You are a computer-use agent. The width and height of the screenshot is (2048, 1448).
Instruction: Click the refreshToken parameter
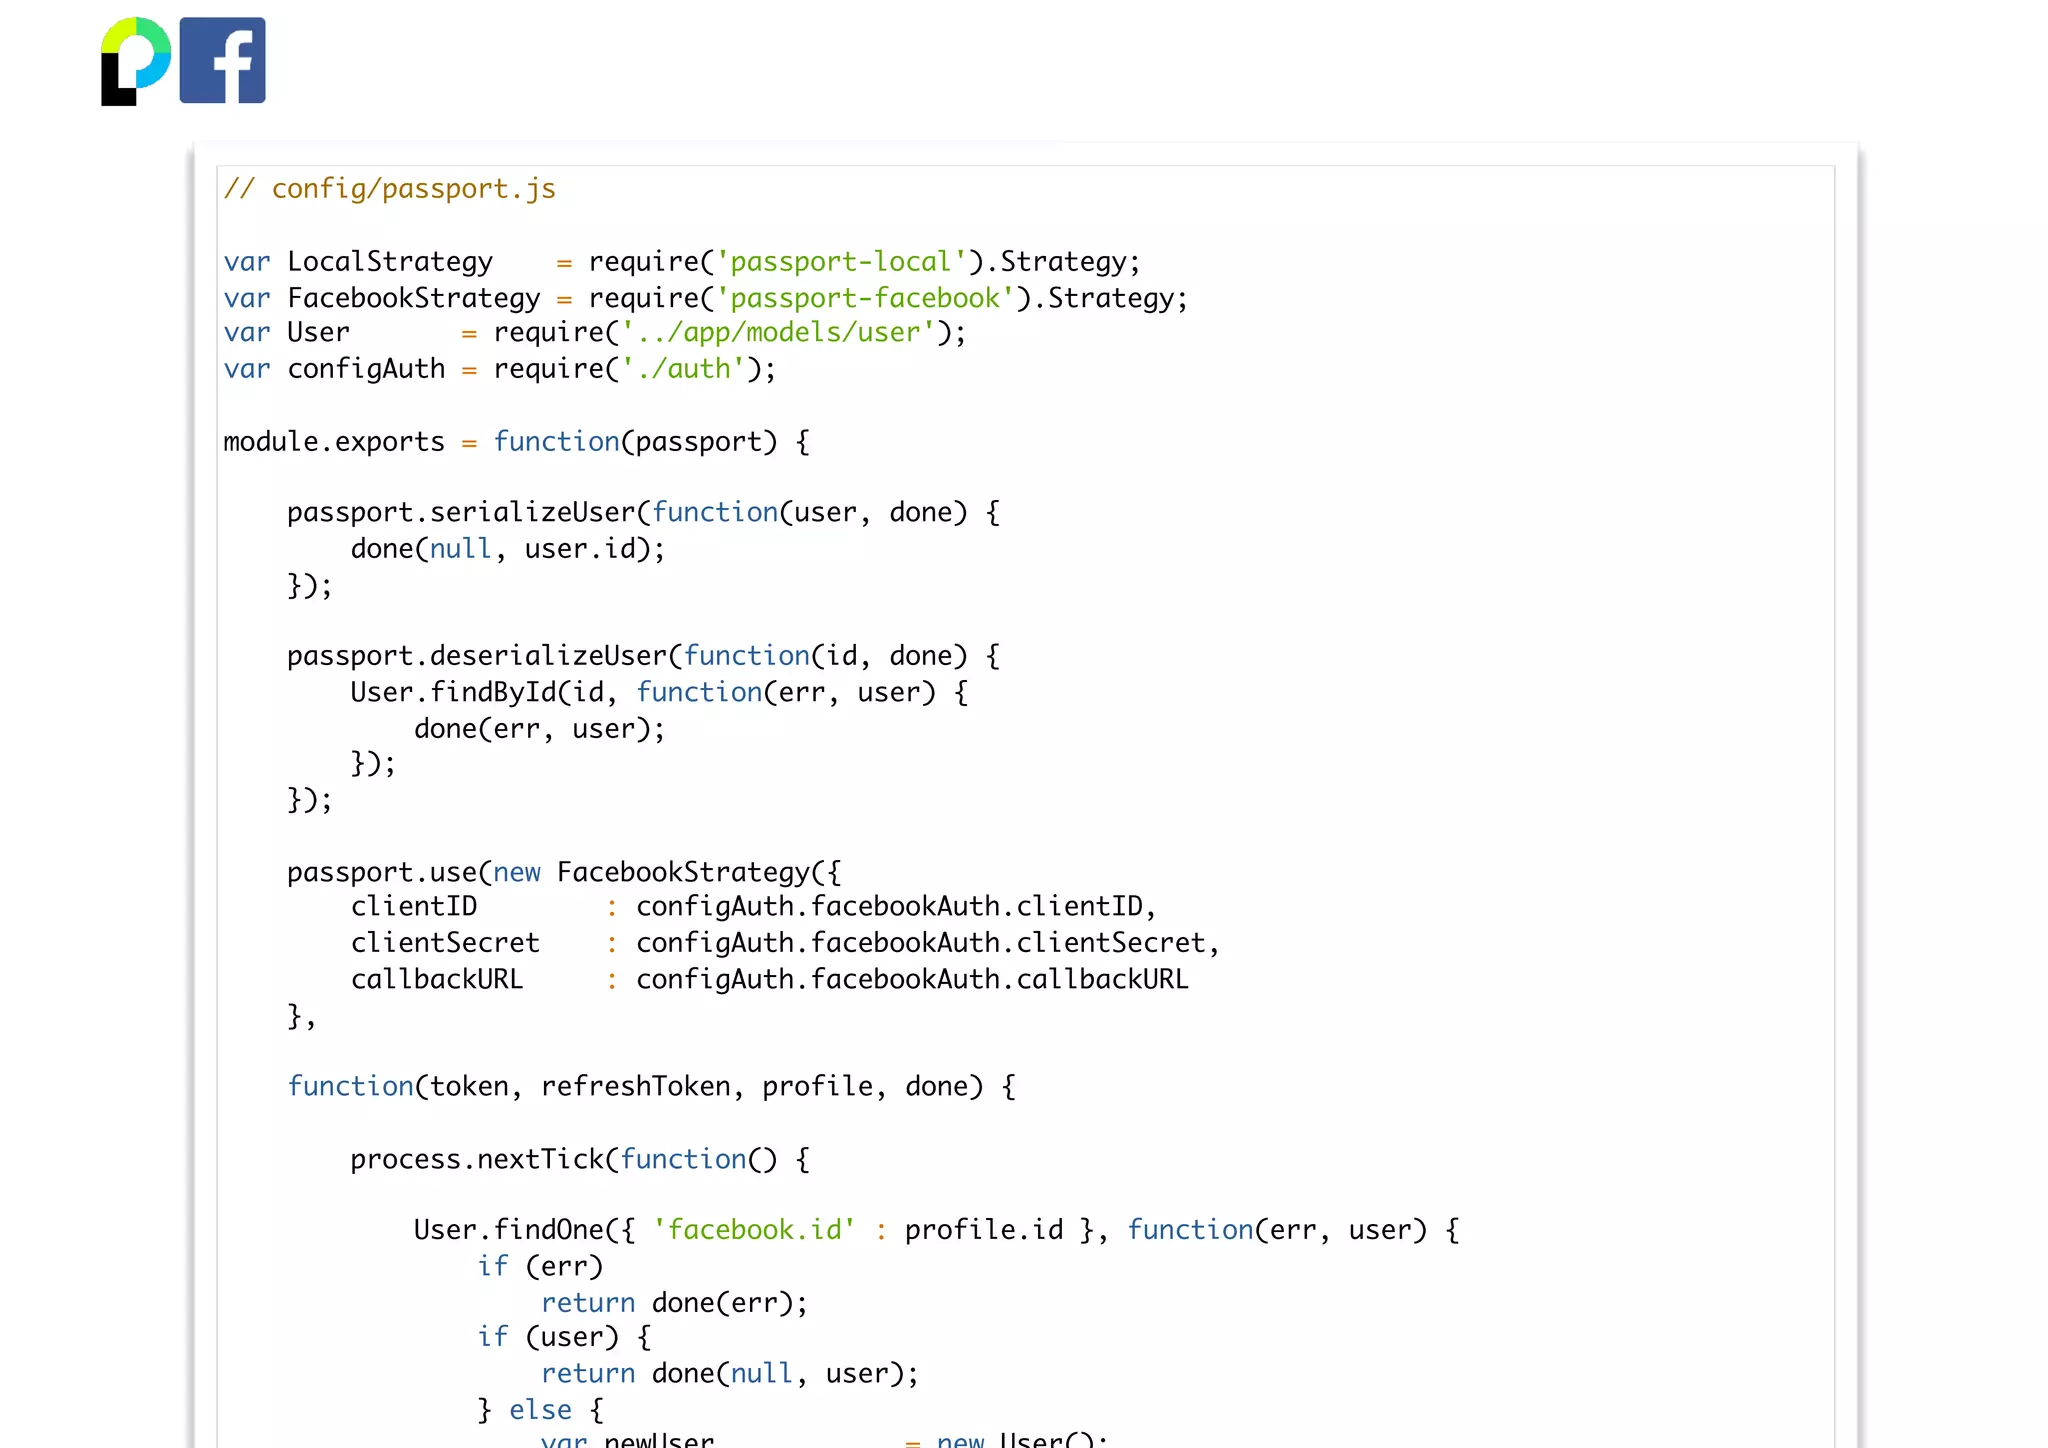pyautogui.click(x=635, y=1087)
